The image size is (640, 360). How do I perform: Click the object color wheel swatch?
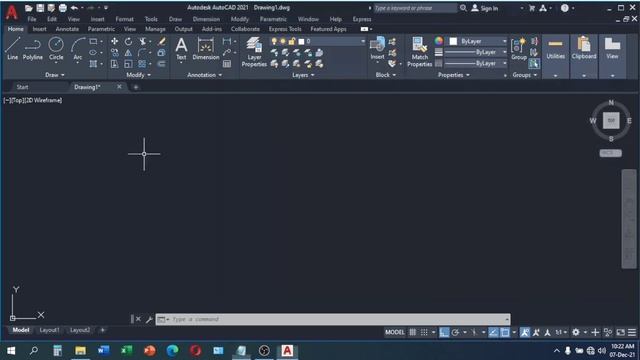(x=439, y=41)
